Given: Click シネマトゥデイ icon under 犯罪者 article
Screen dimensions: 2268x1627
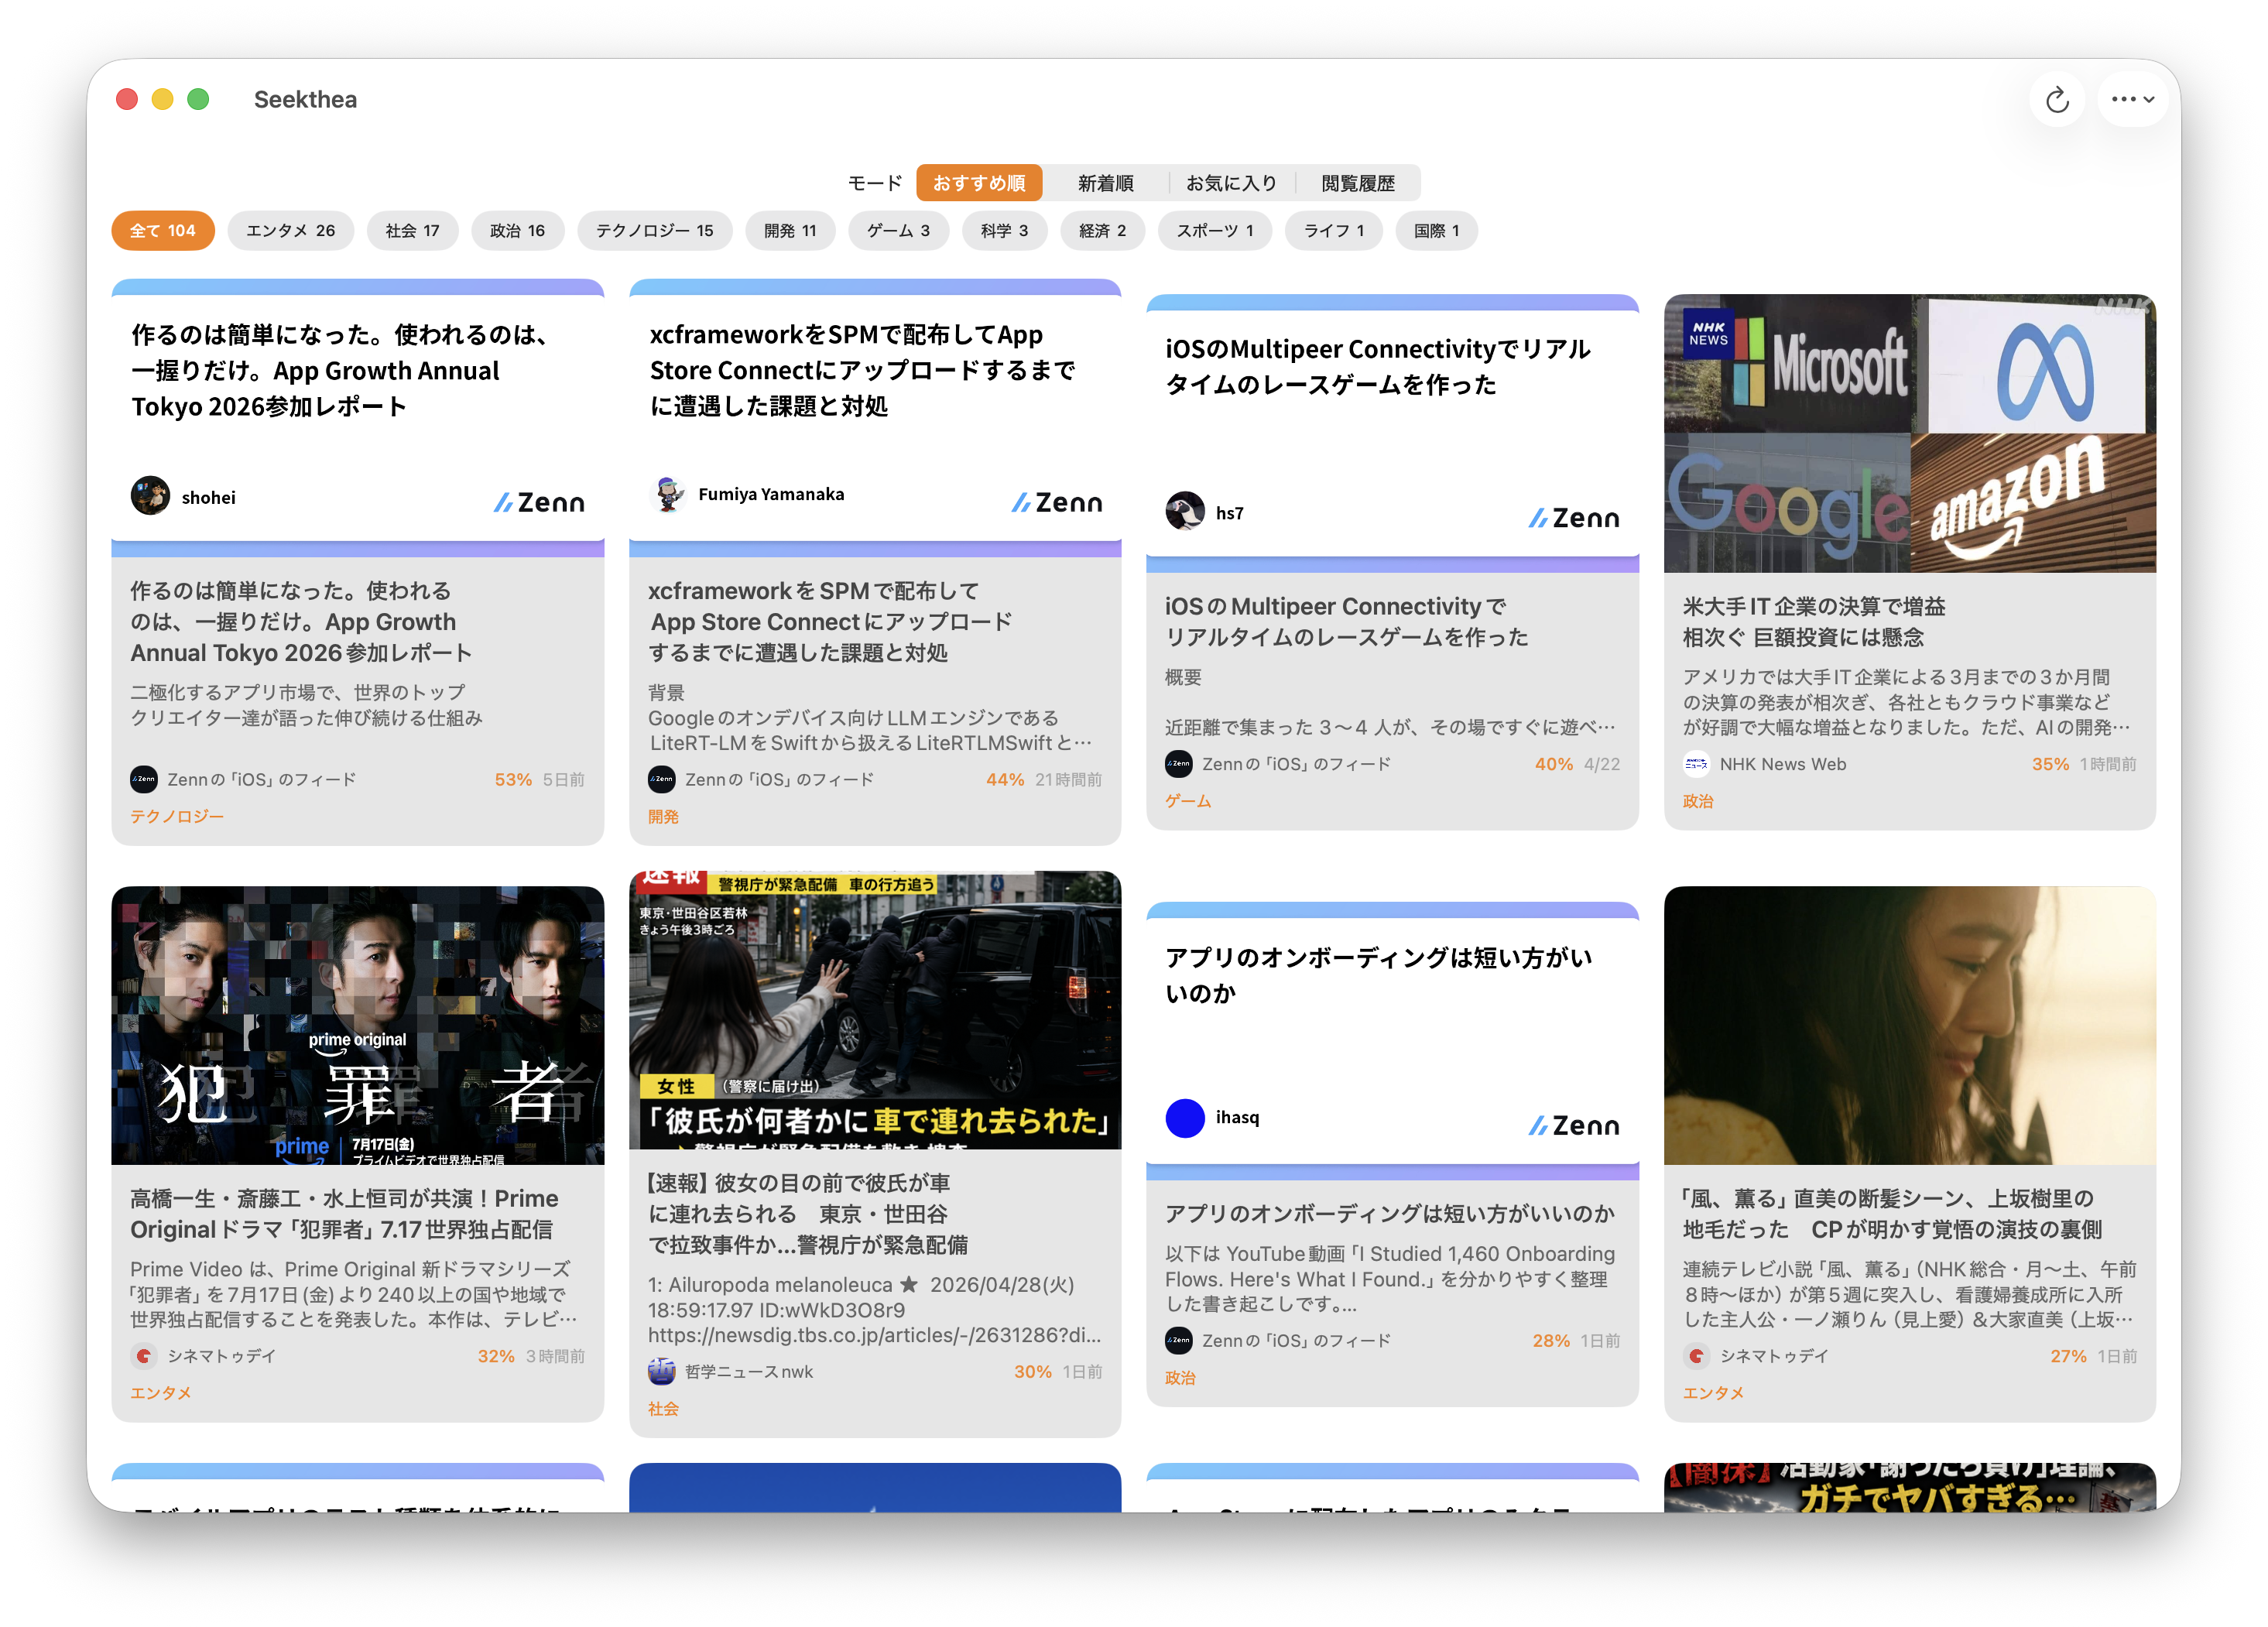Looking at the screenshot, I should pyautogui.click(x=143, y=1356).
